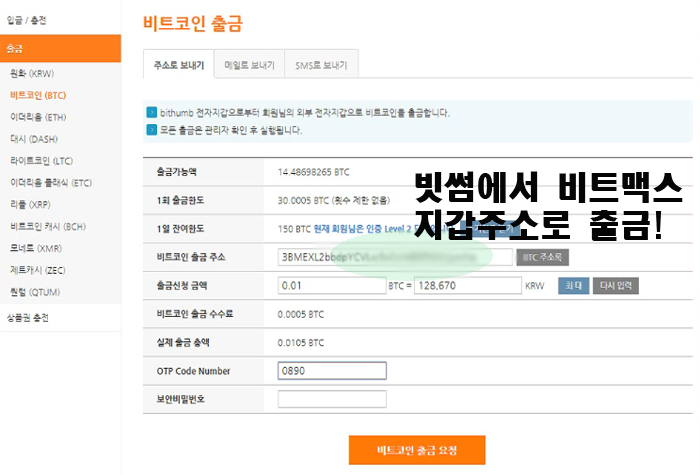Choose 리플 (XRP) withdrawal
Viewport: 700px width, 475px height.
tap(30, 204)
